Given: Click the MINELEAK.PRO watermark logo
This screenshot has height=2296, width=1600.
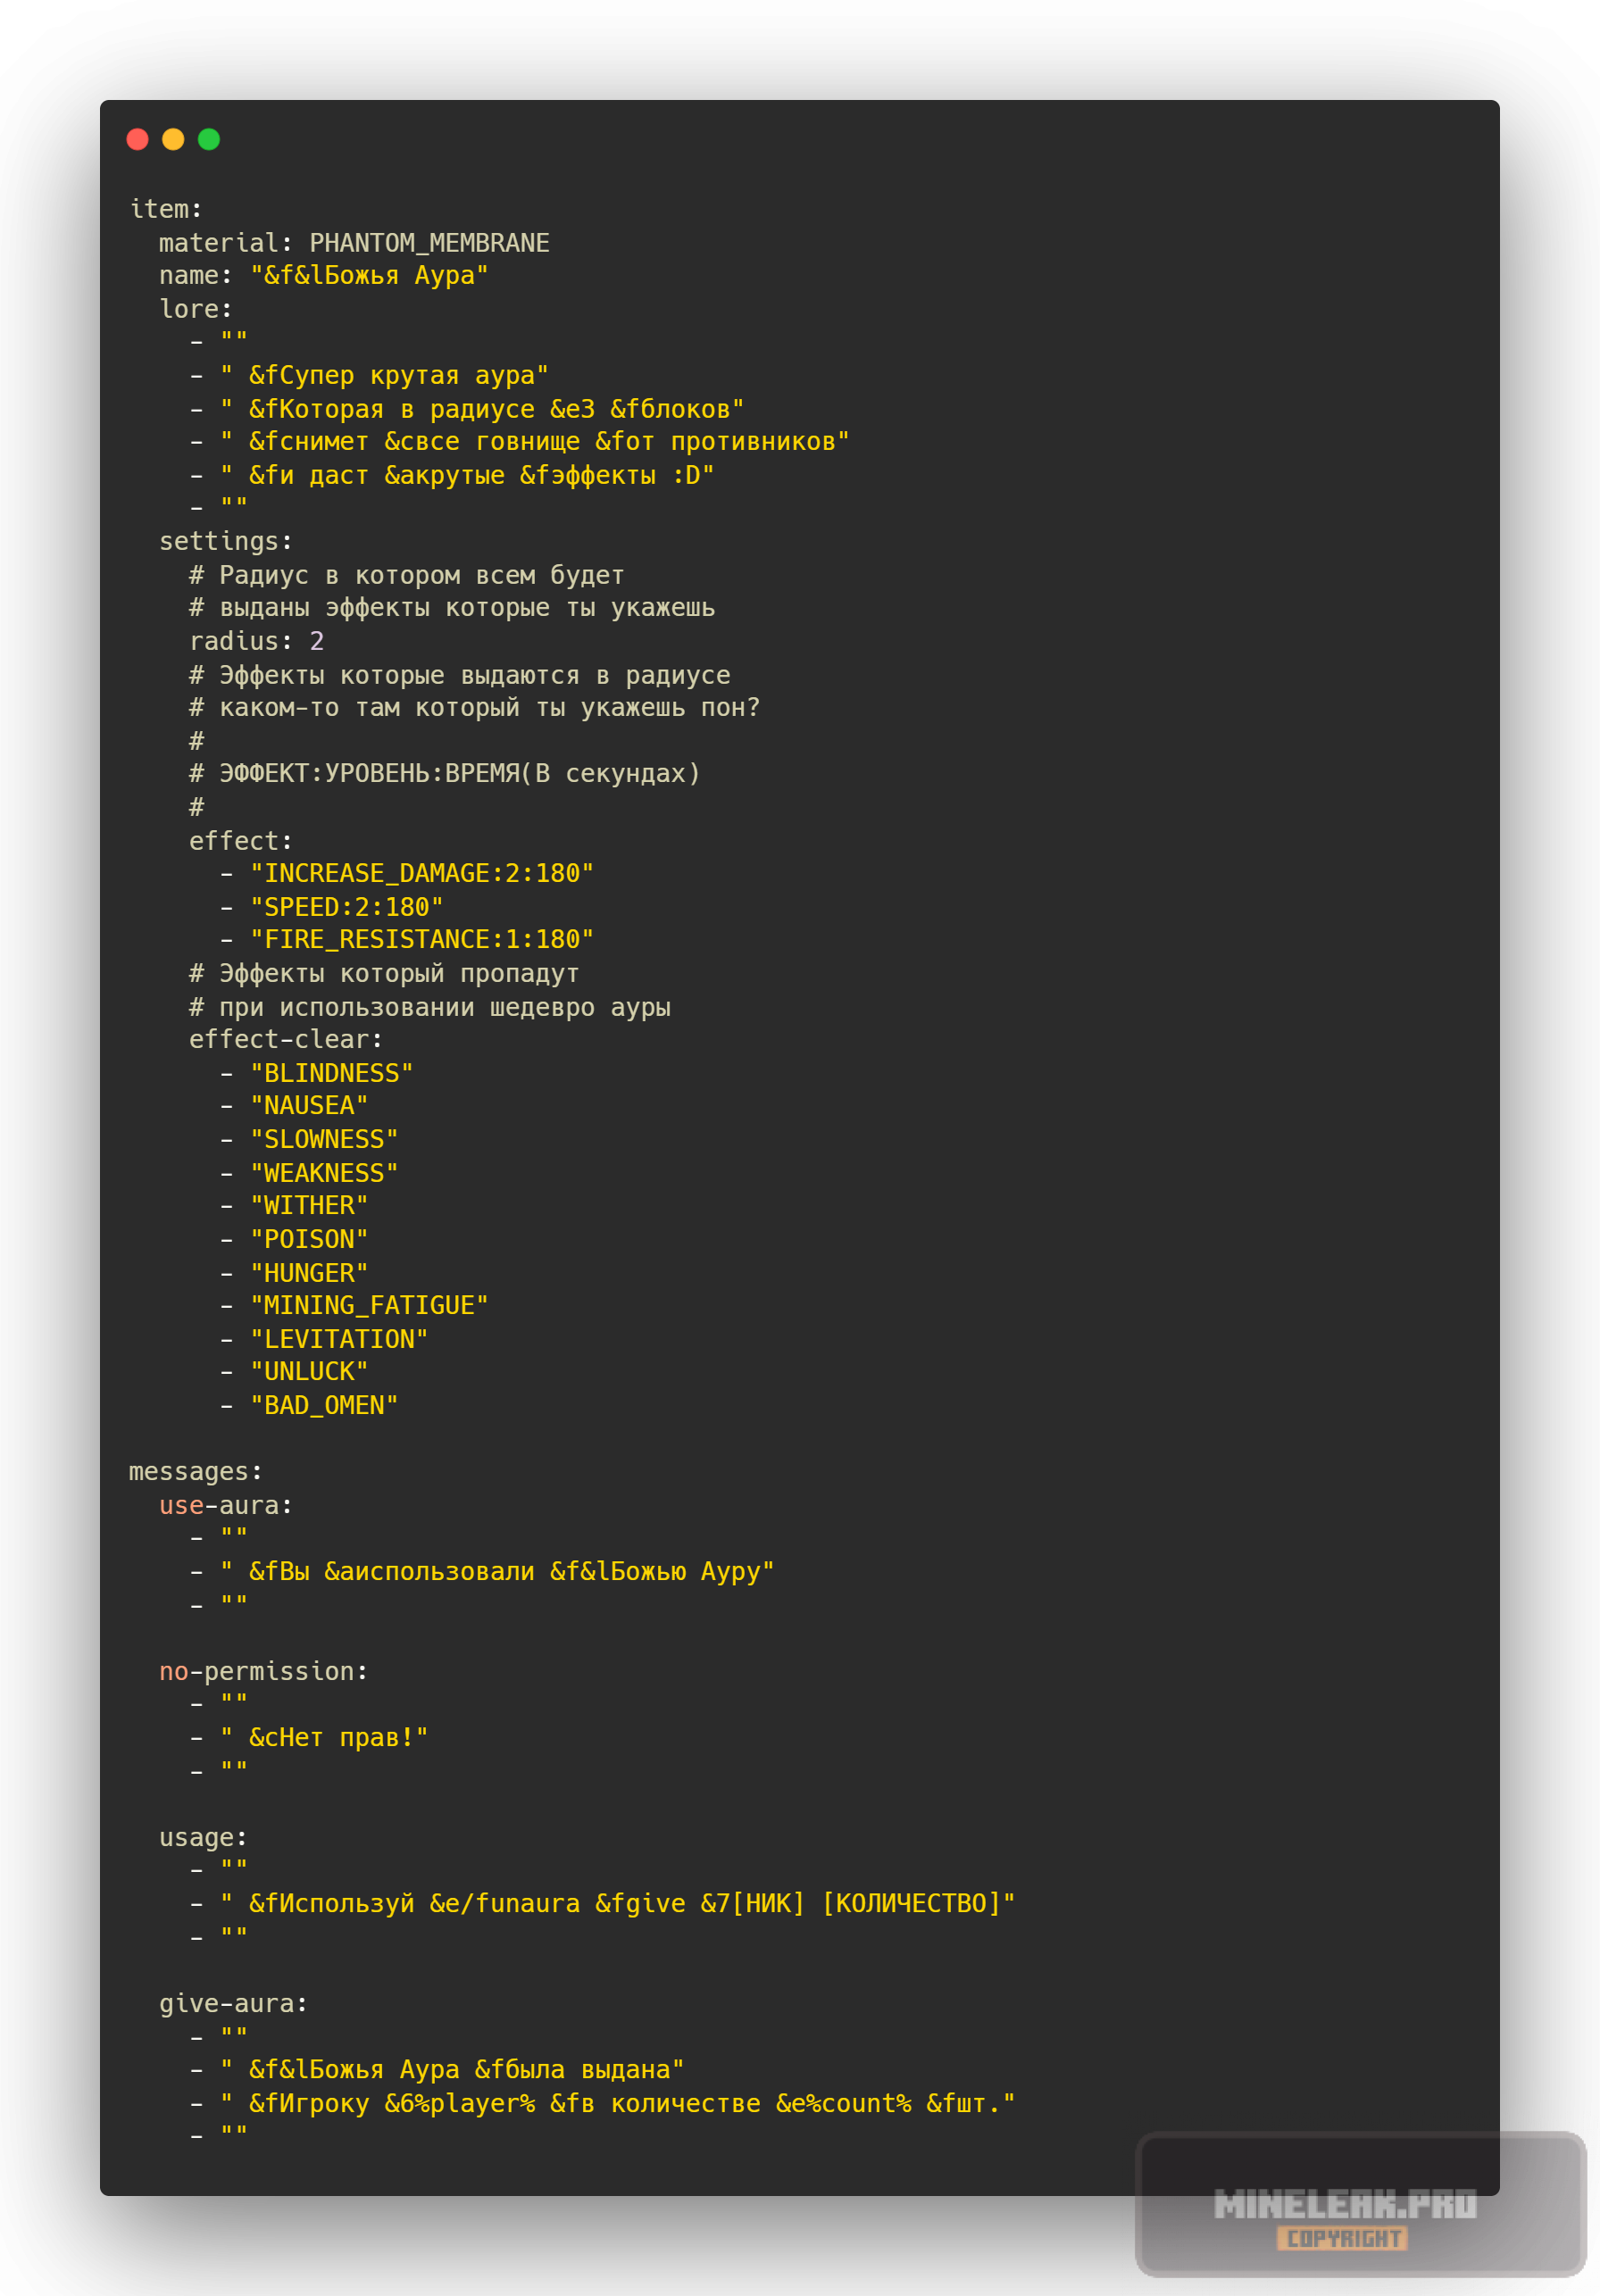Looking at the screenshot, I should (1345, 2203).
